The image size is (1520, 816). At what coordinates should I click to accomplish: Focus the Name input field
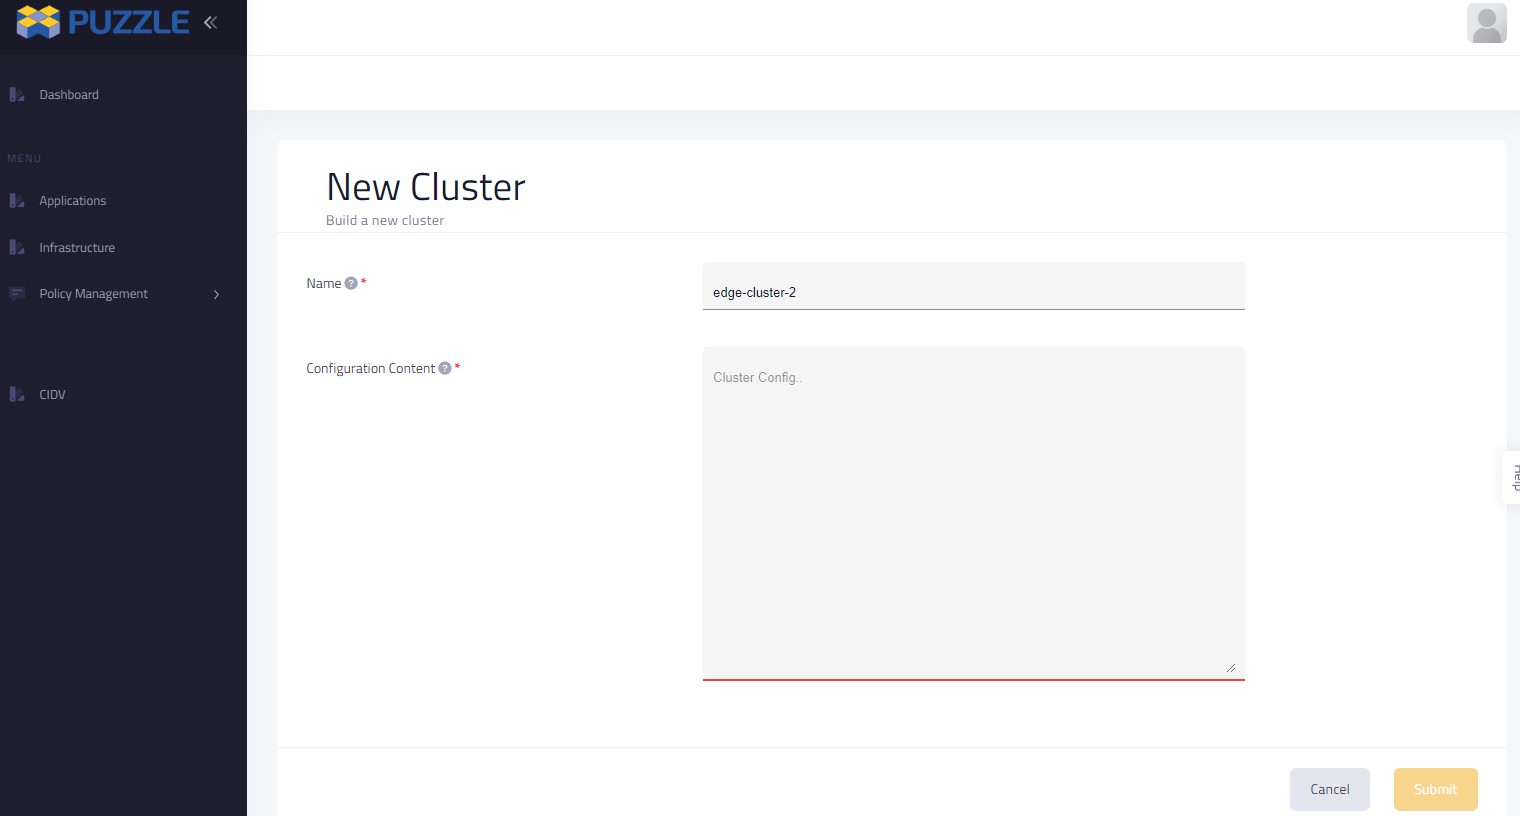pos(974,286)
